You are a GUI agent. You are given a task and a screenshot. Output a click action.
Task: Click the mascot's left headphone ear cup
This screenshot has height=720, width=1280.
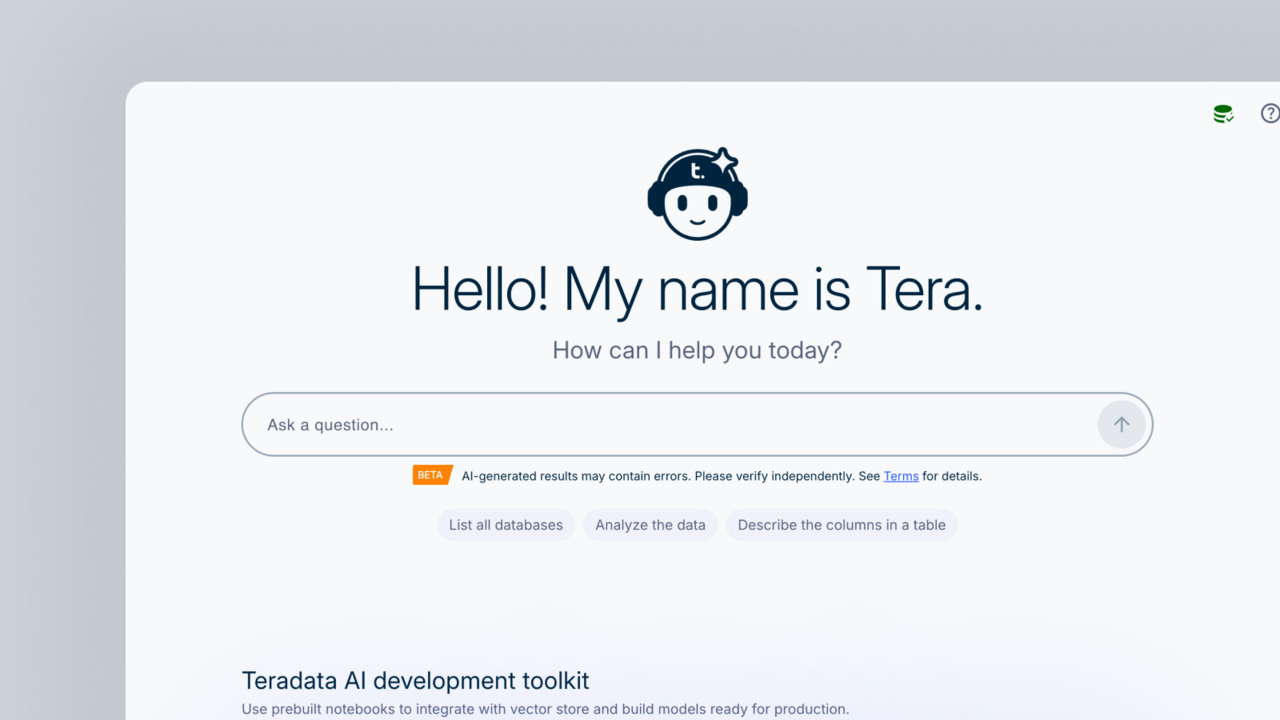(x=656, y=197)
